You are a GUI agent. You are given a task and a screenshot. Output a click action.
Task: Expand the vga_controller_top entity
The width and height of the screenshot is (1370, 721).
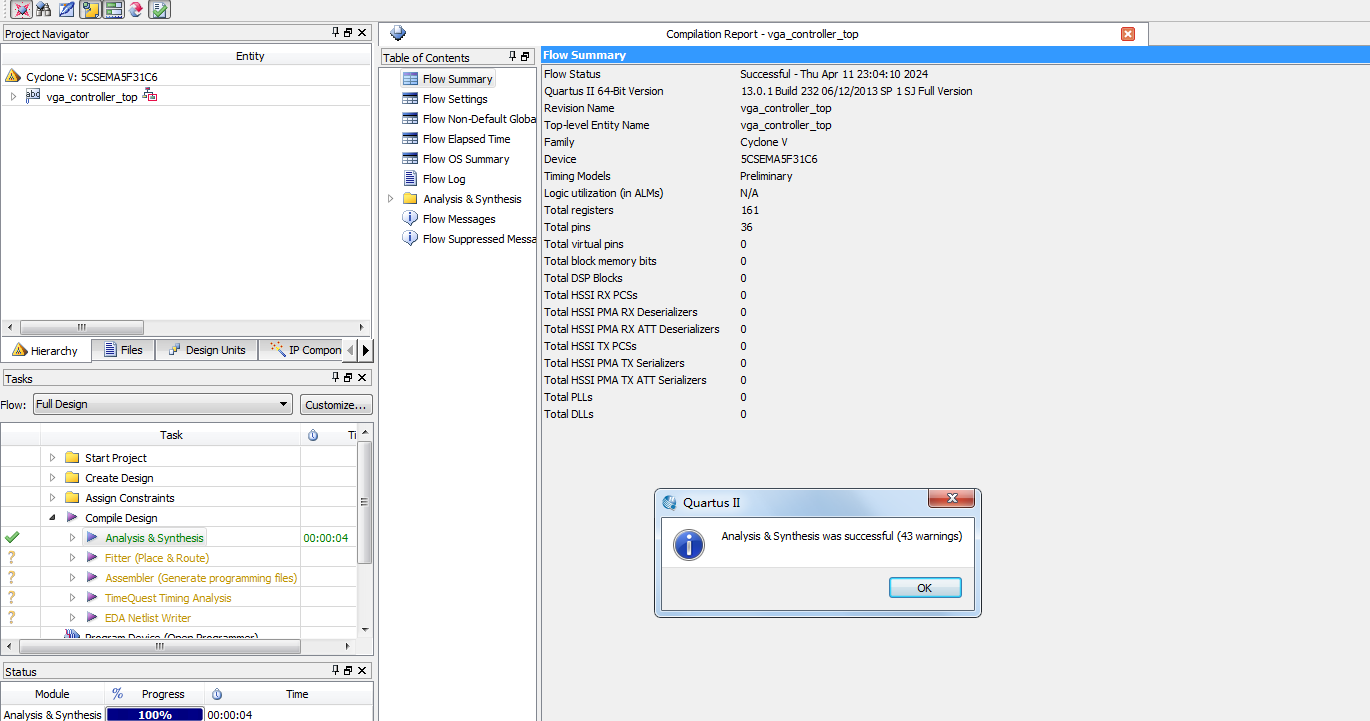point(13,97)
